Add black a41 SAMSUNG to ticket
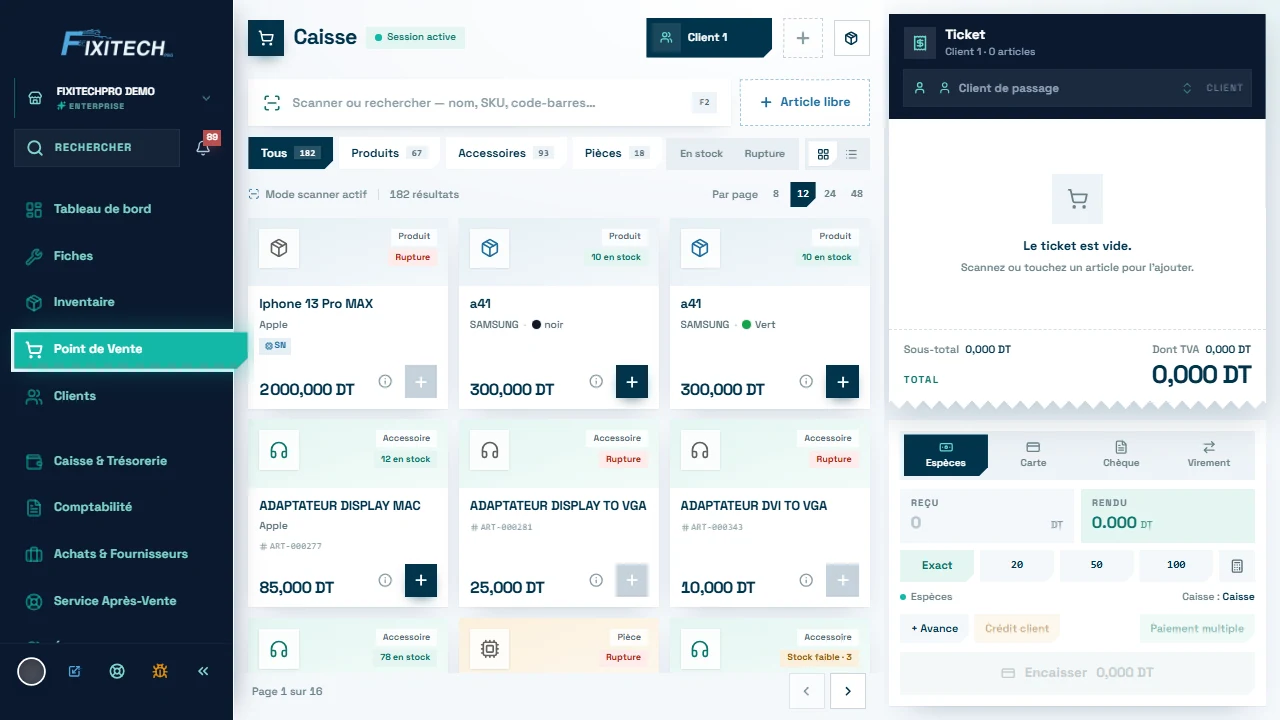 point(632,382)
